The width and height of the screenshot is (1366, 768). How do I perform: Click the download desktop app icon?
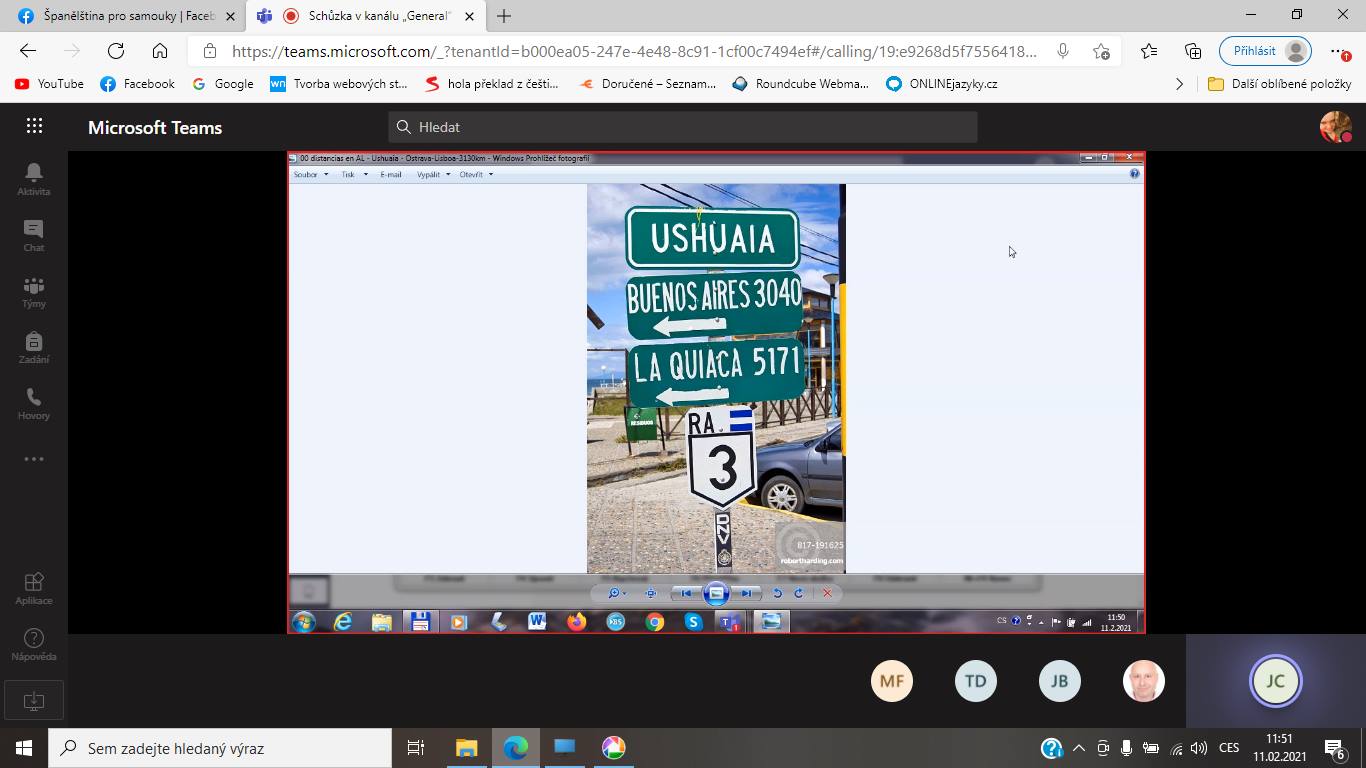pyautogui.click(x=33, y=701)
